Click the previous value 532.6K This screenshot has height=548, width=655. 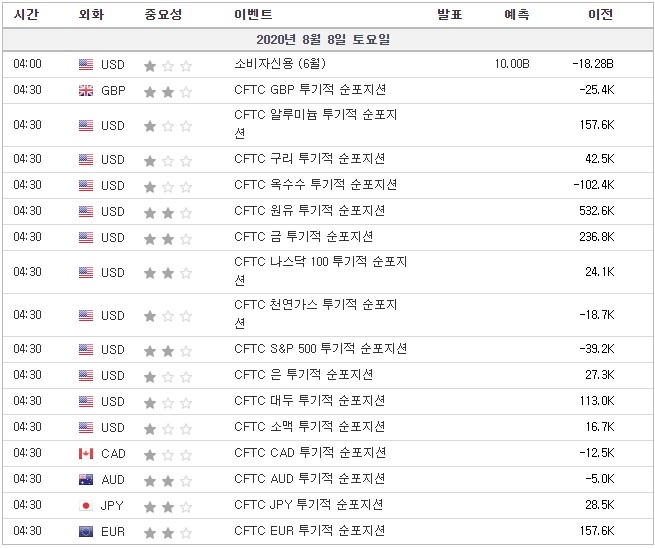click(x=597, y=211)
